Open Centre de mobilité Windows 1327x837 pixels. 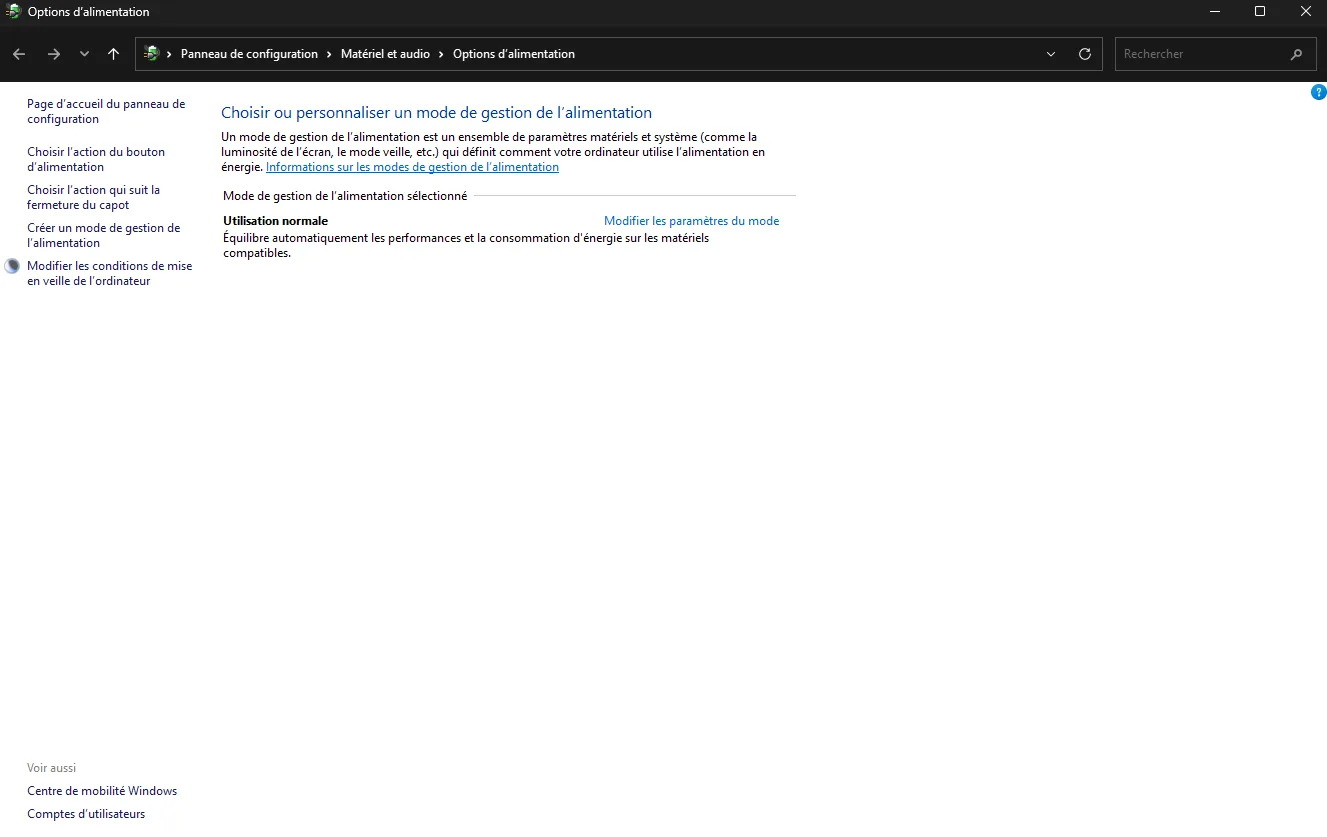coord(102,791)
